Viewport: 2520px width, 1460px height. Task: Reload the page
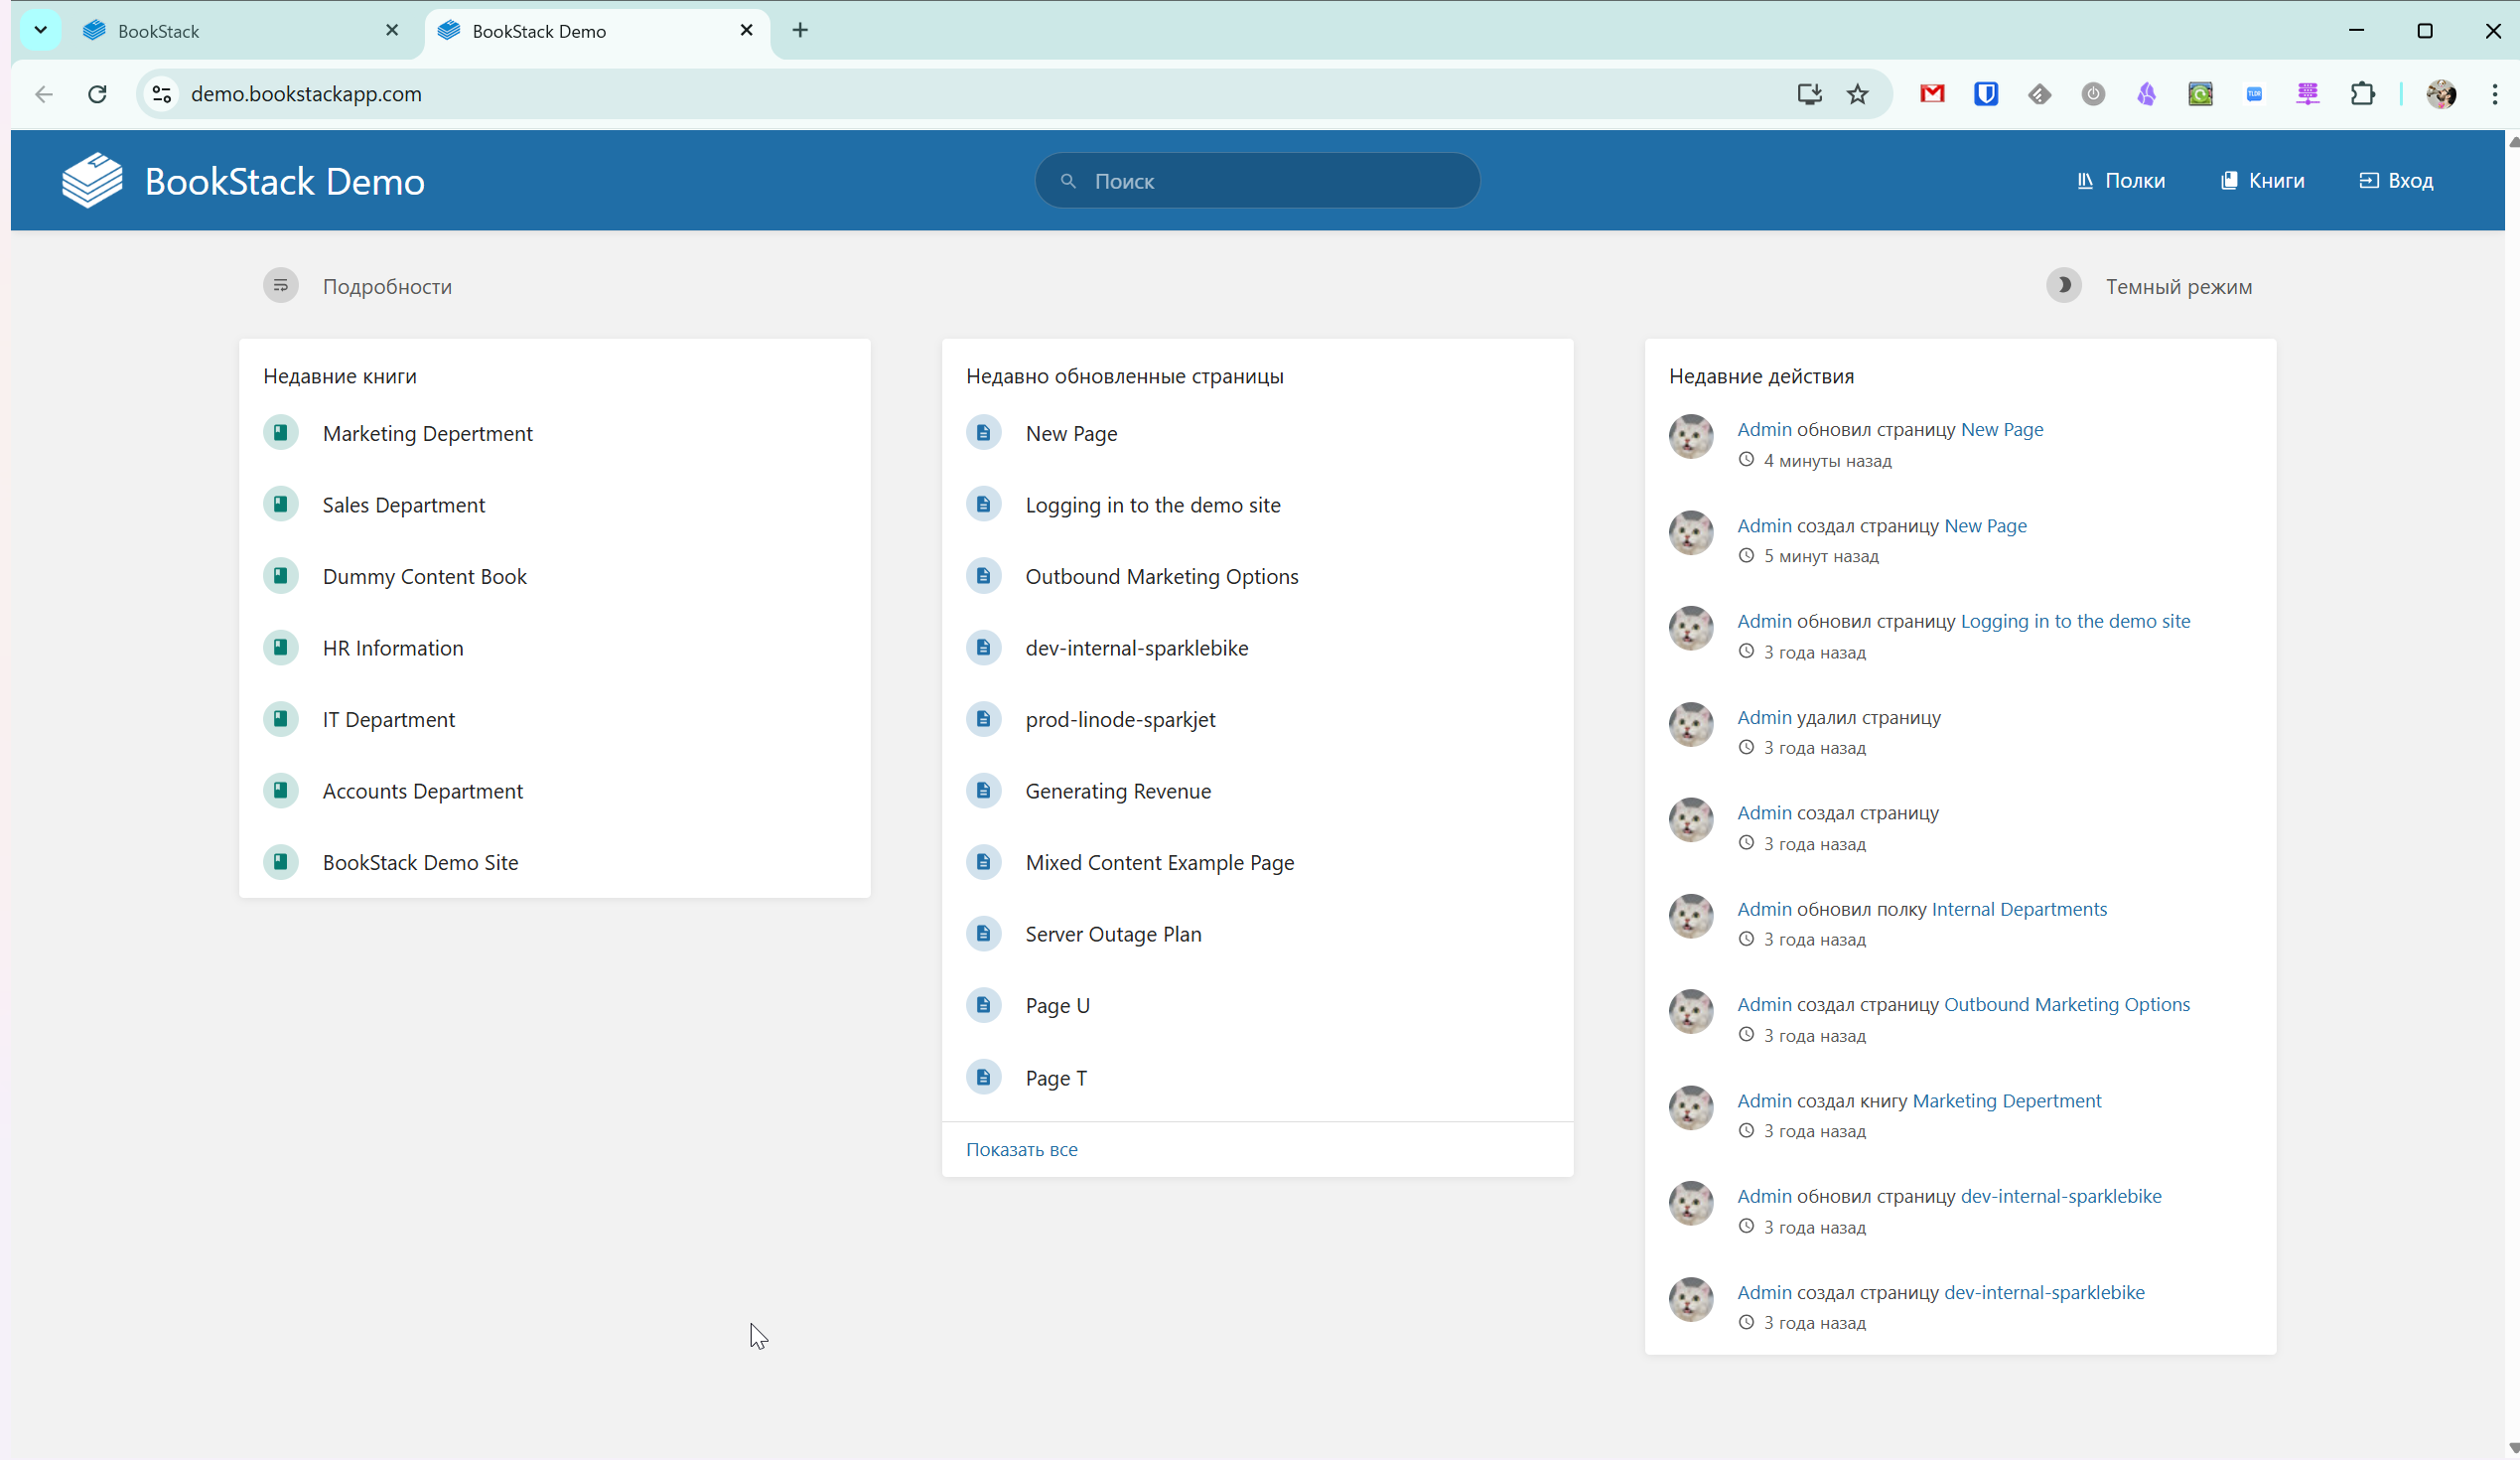tap(97, 94)
